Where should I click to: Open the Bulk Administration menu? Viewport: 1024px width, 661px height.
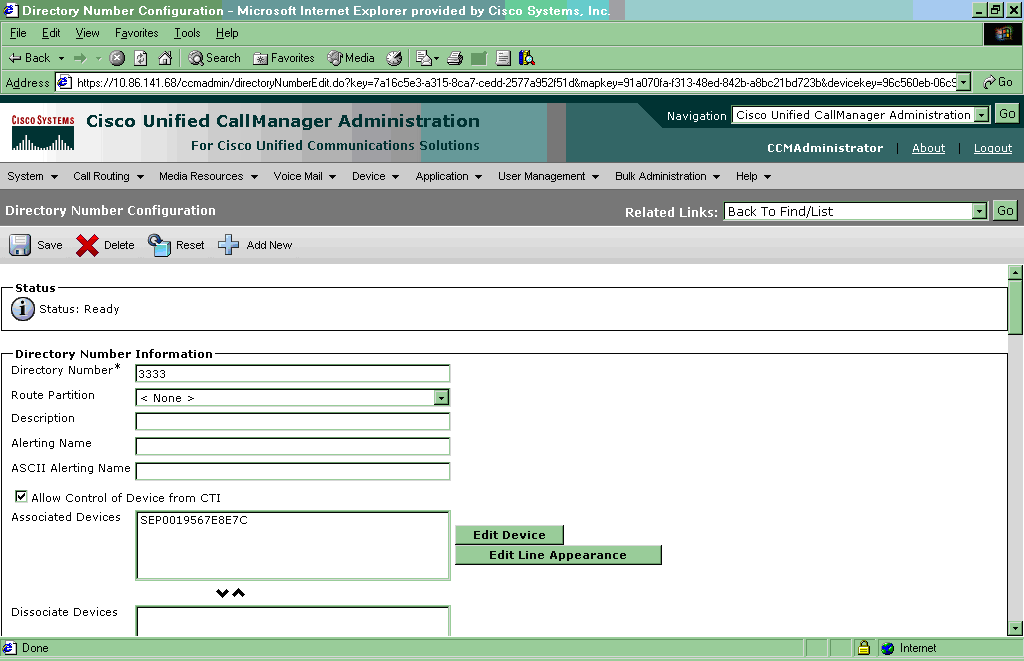667,176
